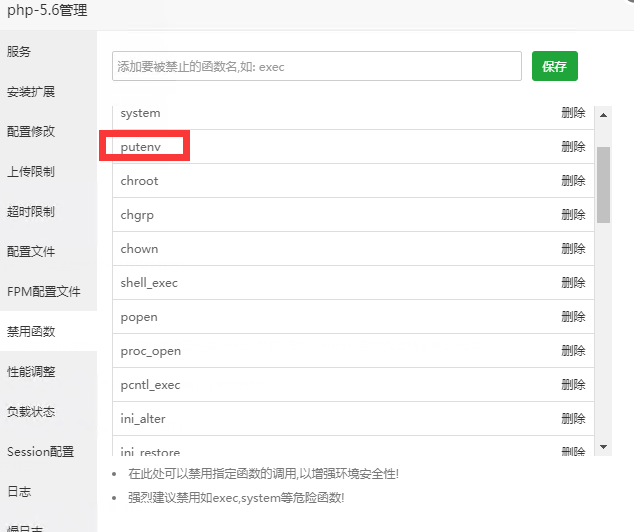Viewport: 634px width, 532px height.
Task: Open the FPM配置文件 section
Action: tap(43, 291)
